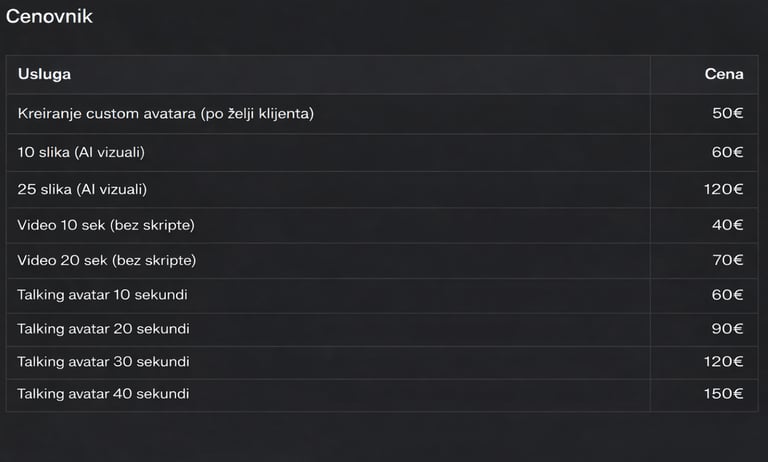This screenshot has width=768, height=462.
Task: Select the 10 slika (AI vizuali) entry
Action: pos(82,152)
